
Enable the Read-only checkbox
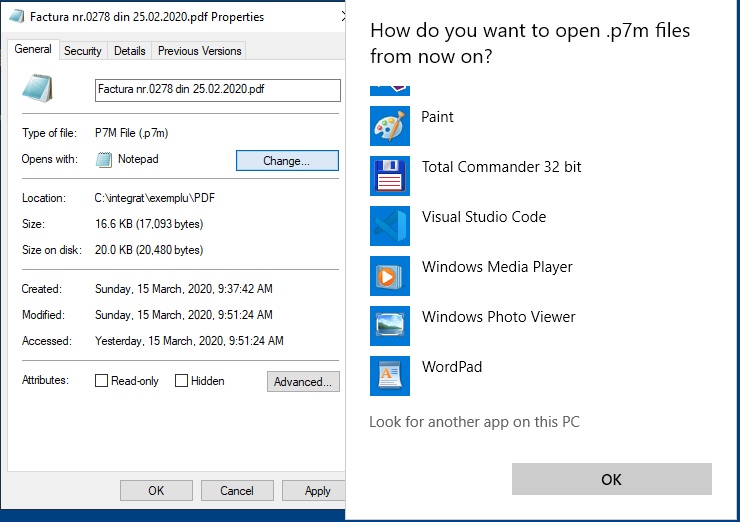pos(101,380)
